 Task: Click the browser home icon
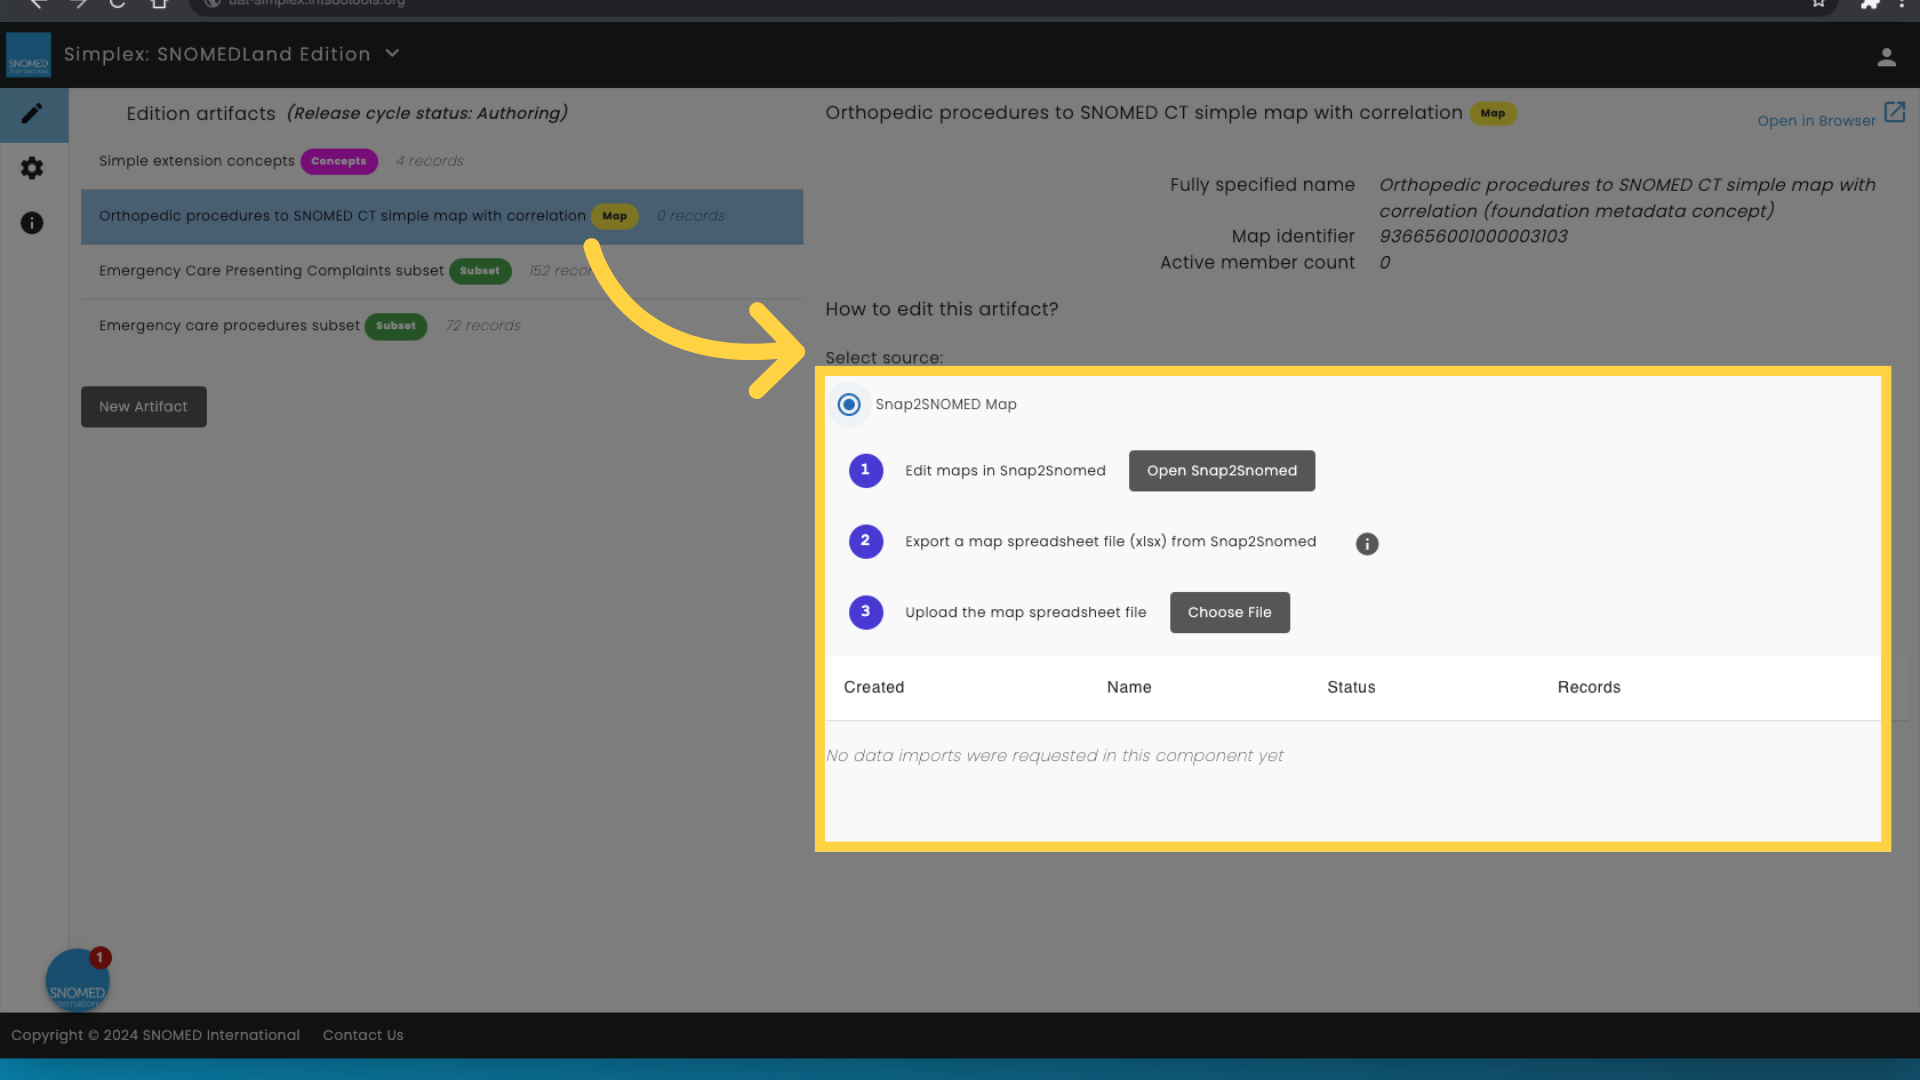(x=159, y=4)
